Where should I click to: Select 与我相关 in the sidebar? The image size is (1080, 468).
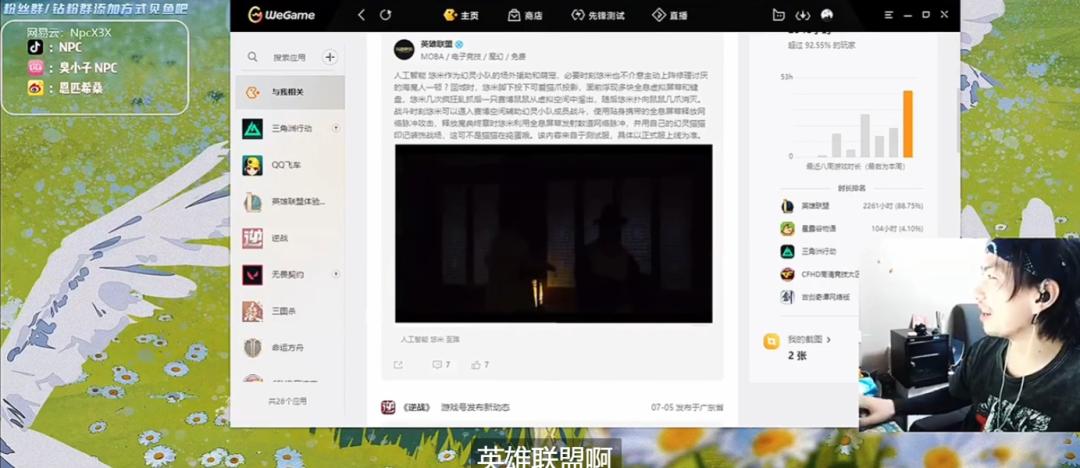point(290,92)
